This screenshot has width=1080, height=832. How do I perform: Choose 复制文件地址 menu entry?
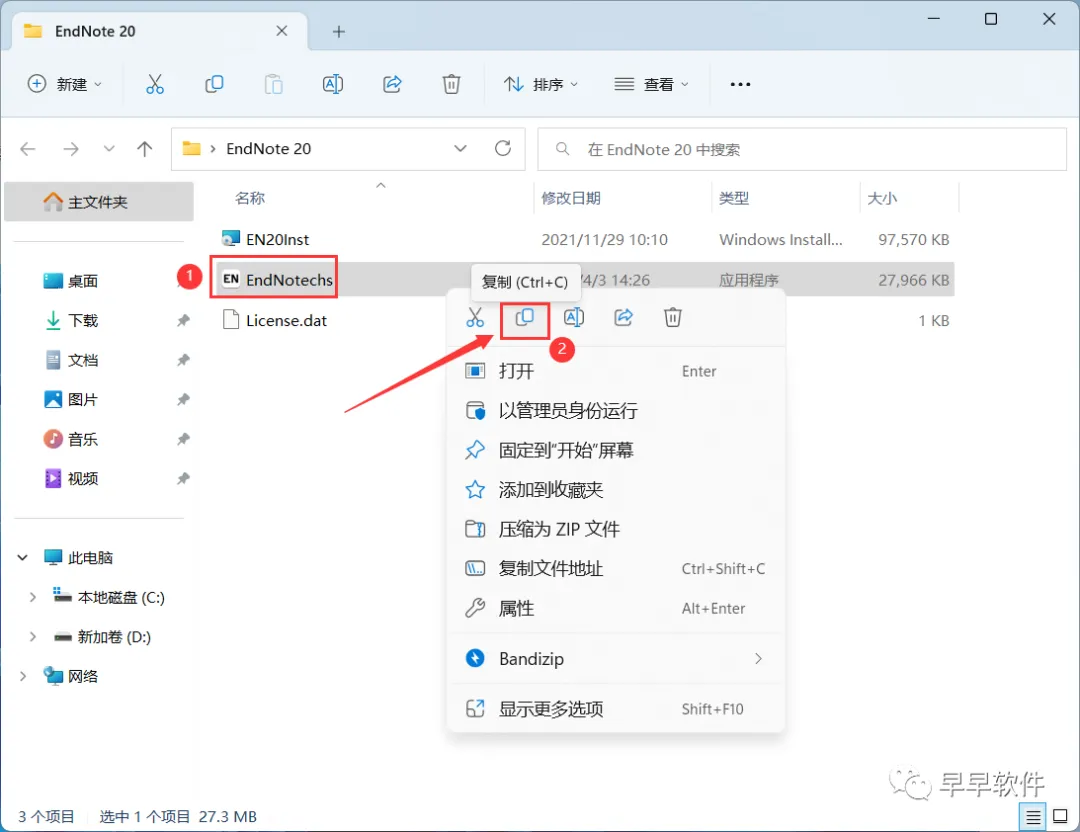pos(616,569)
